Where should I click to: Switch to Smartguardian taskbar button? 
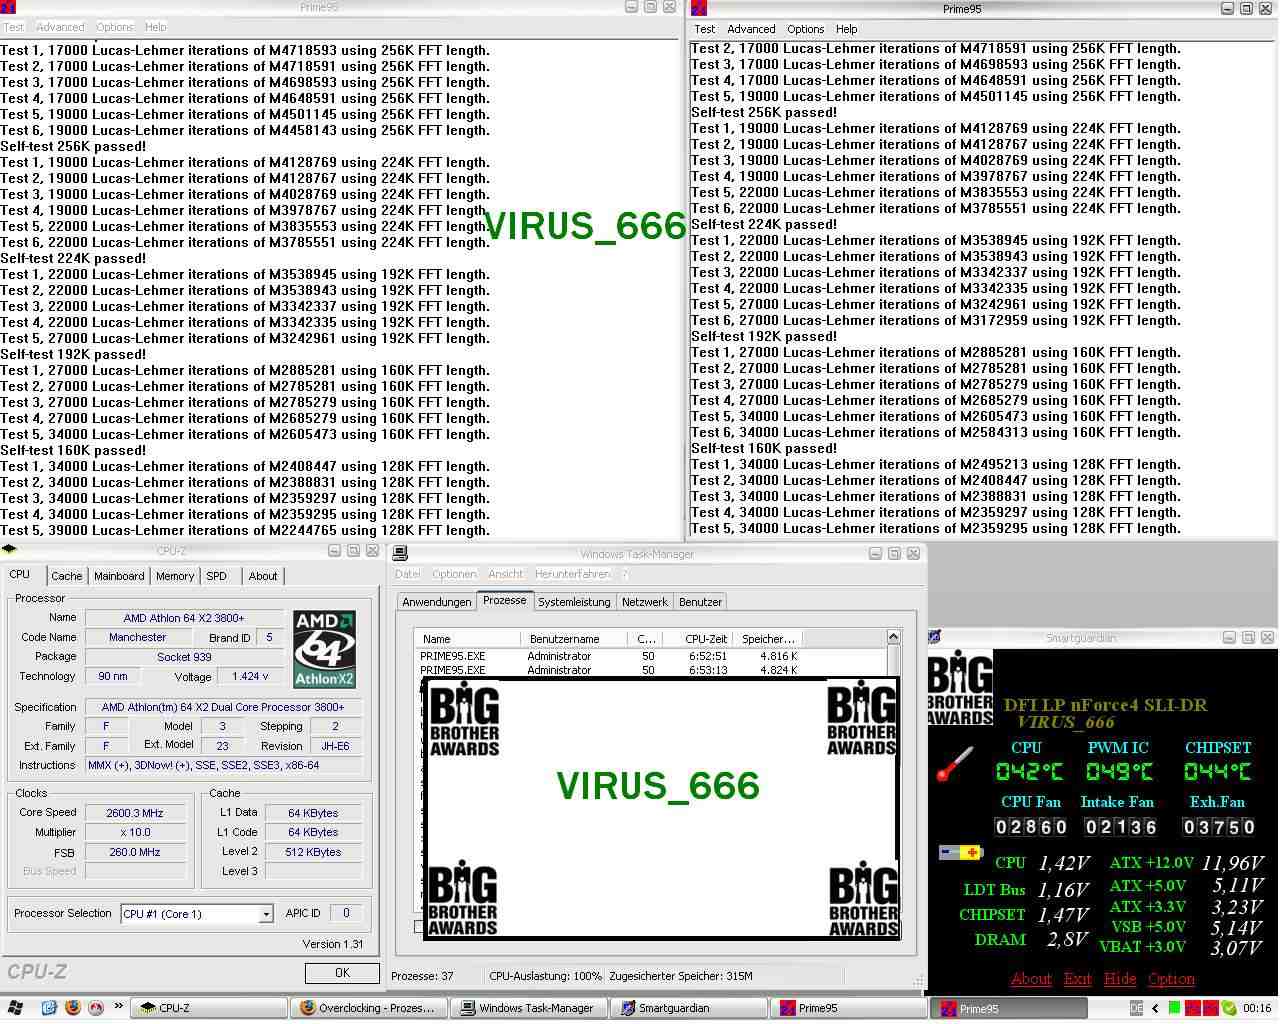689,1008
